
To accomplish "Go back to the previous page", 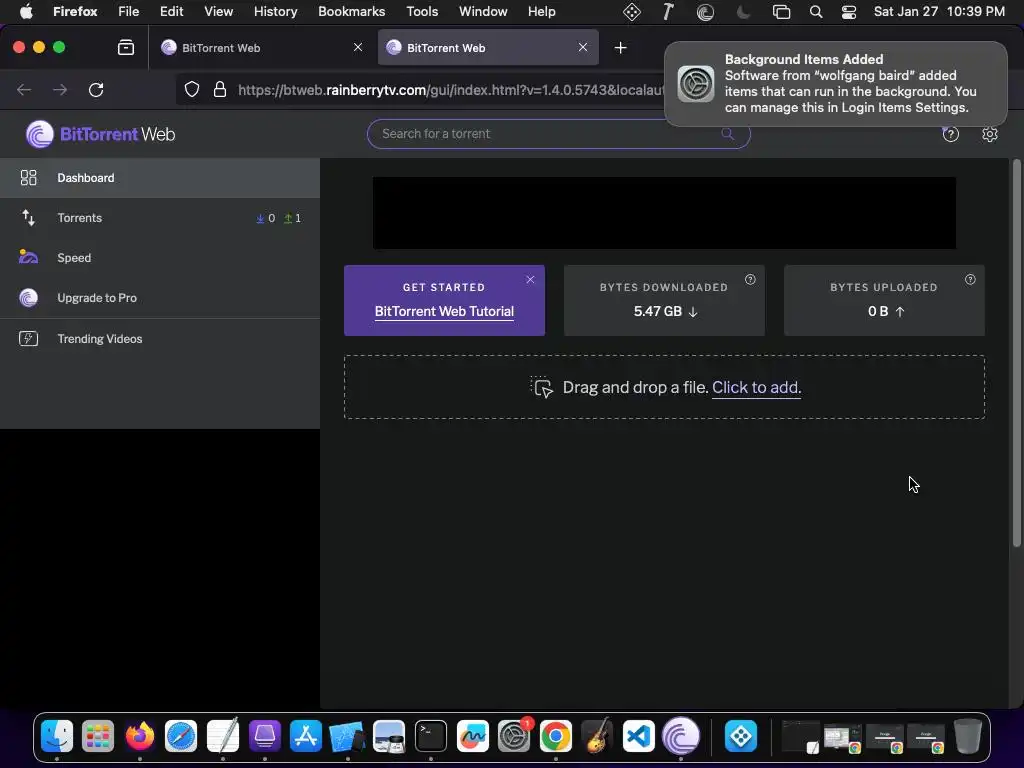I will [24, 90].
